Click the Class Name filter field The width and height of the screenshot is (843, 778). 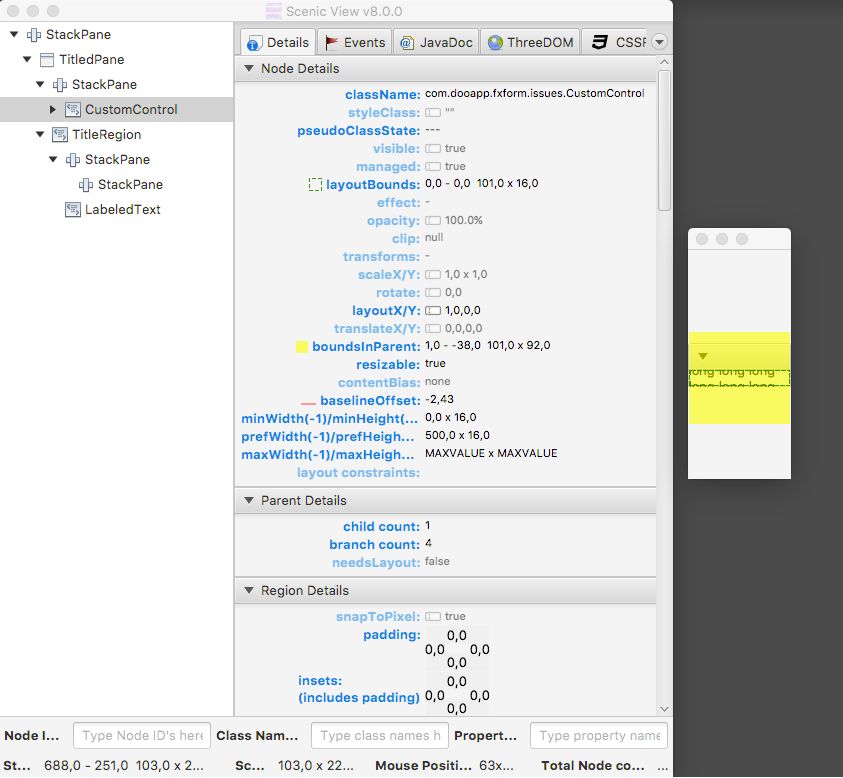tap(380, 736)
